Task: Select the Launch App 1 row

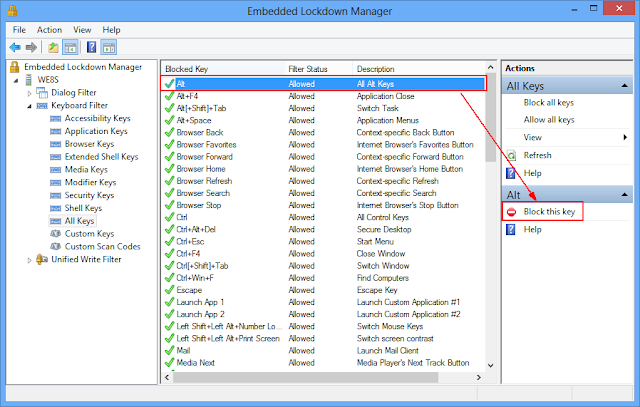Action: (x=323, y=302)
